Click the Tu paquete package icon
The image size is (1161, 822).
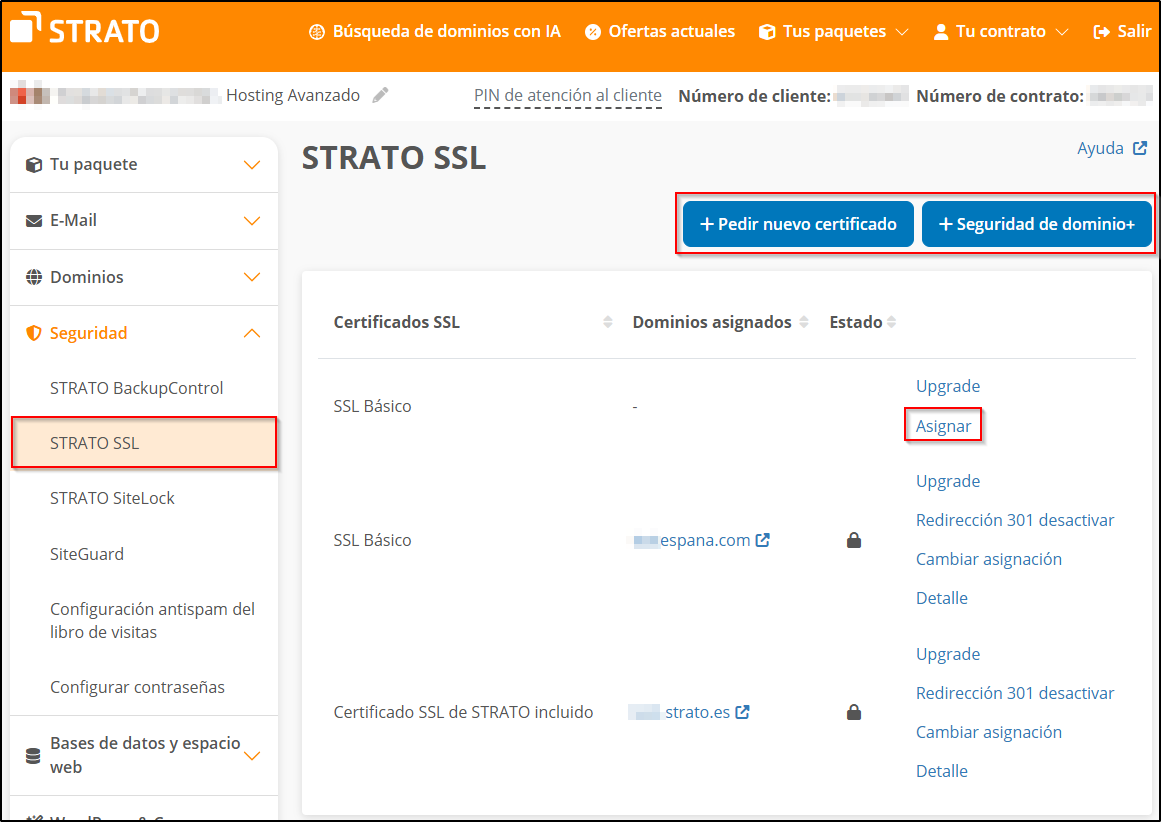point(31,164)
